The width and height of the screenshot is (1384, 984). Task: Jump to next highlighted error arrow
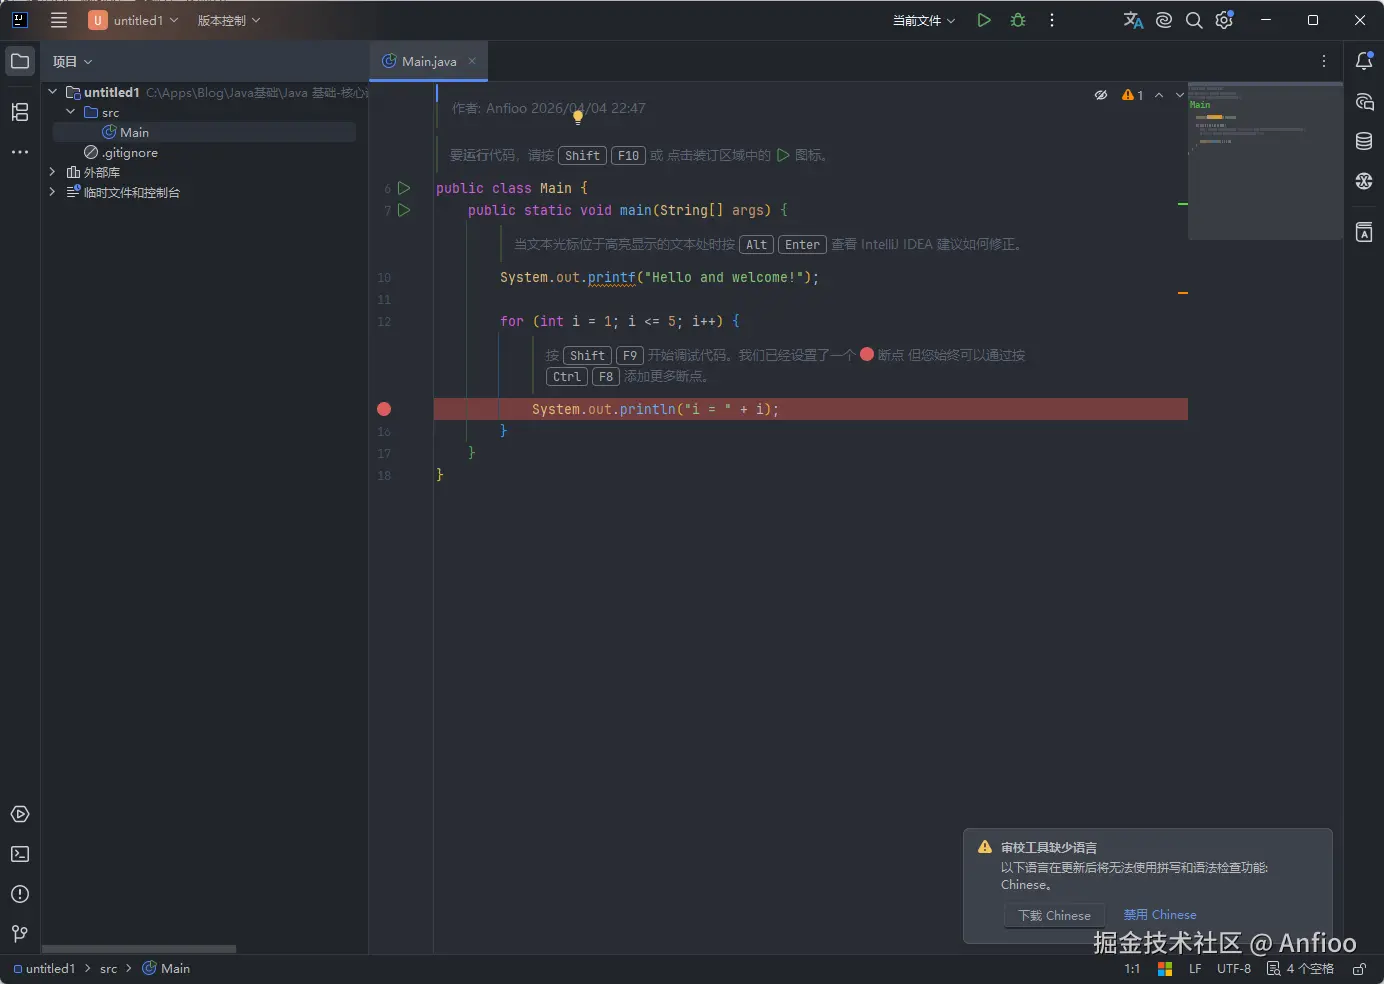[1179, 95]
